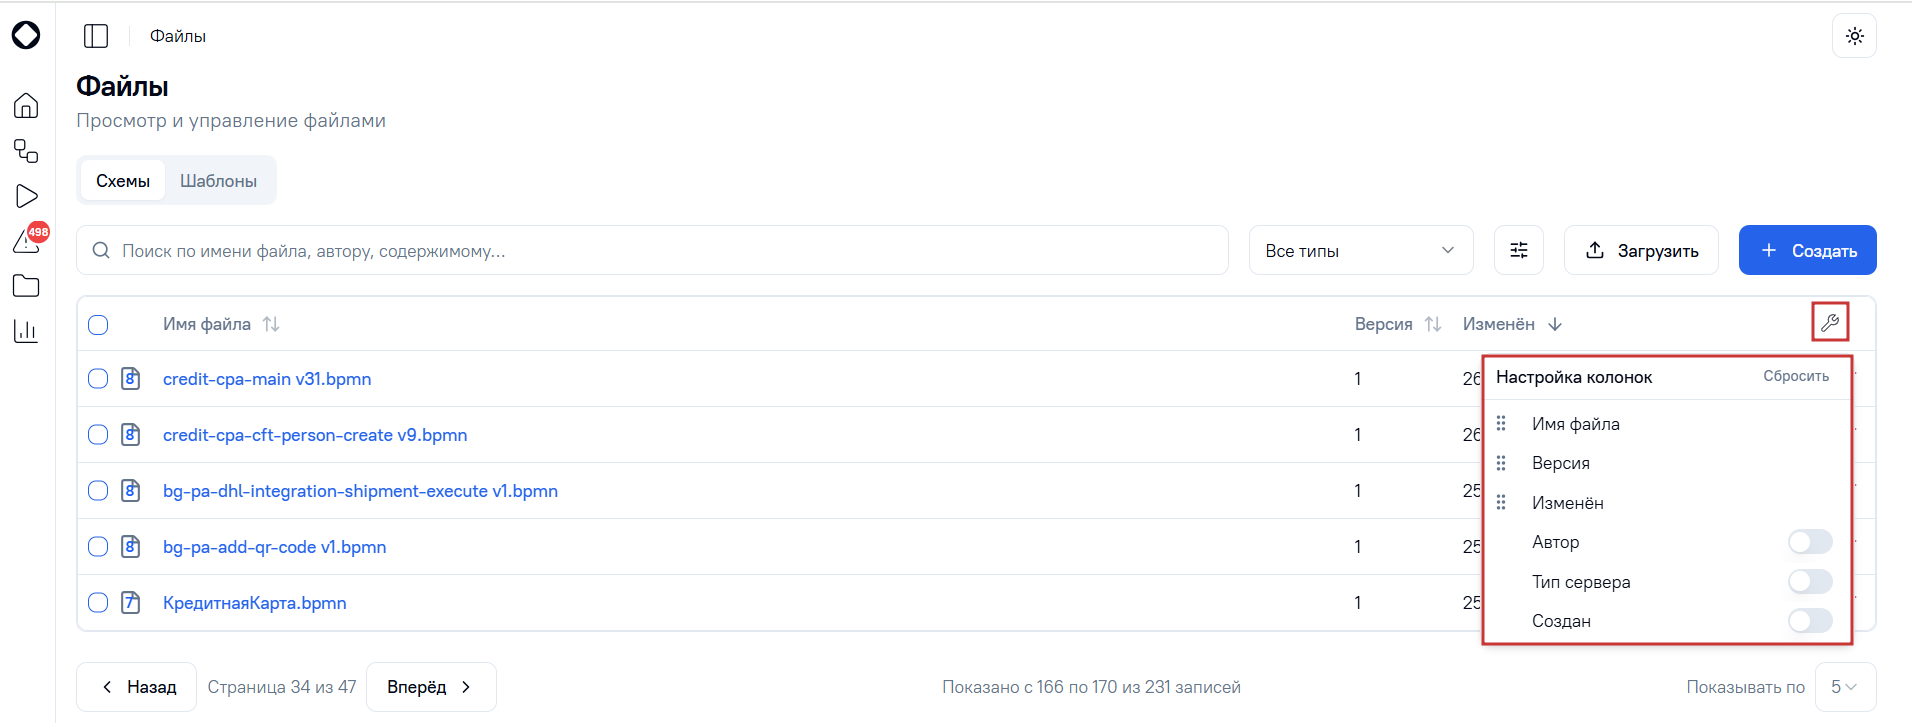Screen dimensions: 1912x723
Task: Open incidents warning icon with 498 badge
Action: click(28, 240)
